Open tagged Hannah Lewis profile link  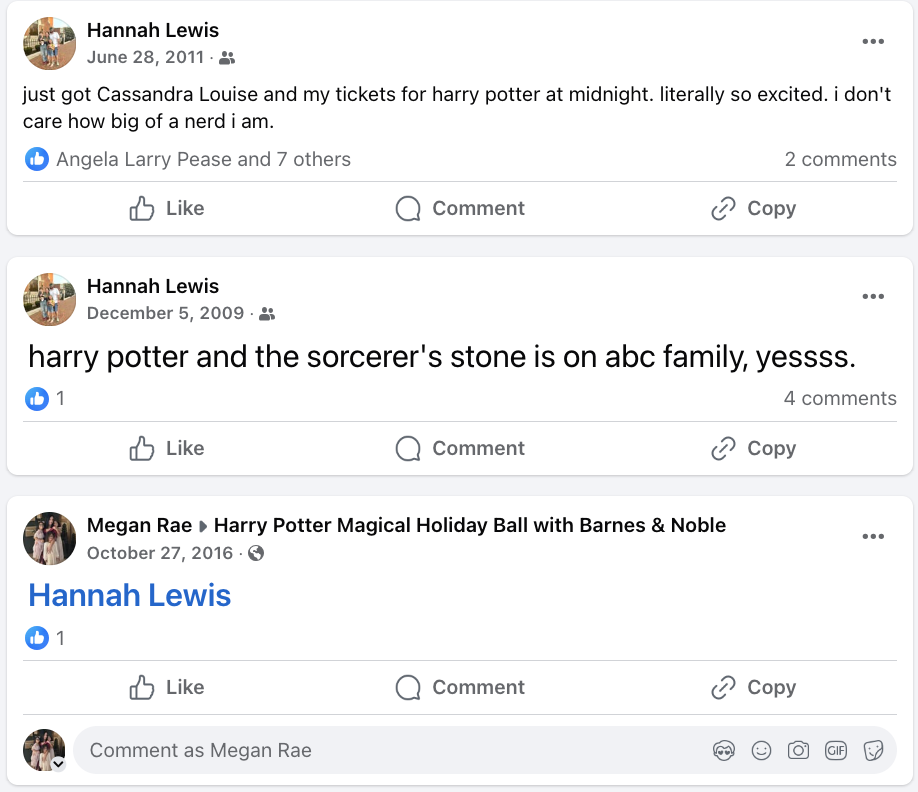point(130,595)
